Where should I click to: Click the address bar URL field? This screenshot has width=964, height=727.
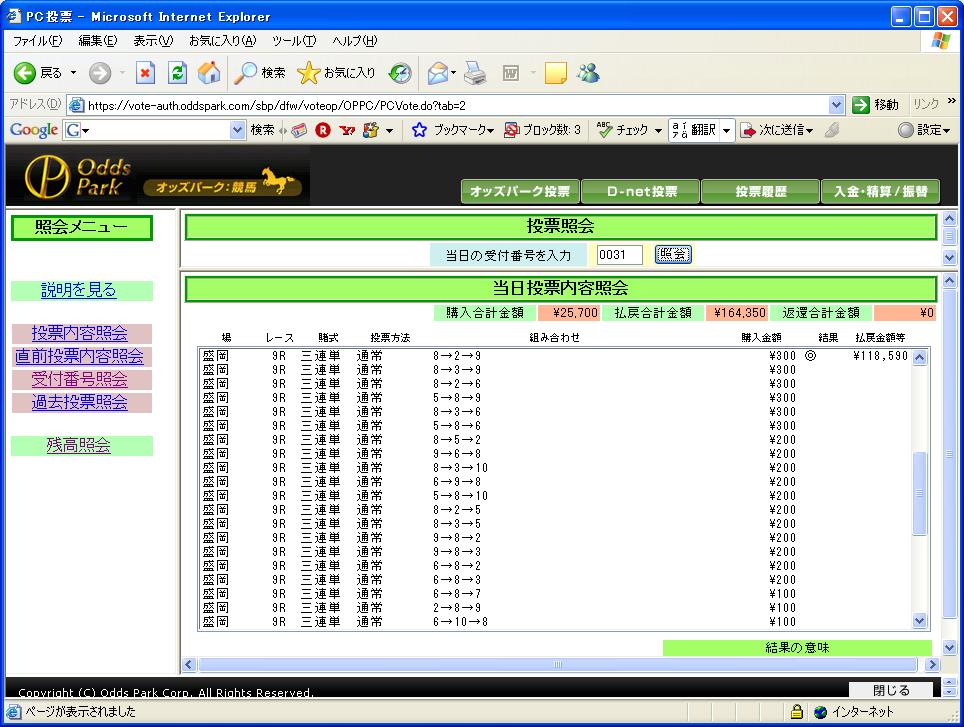pyautogui.click(x=456, y=105)
